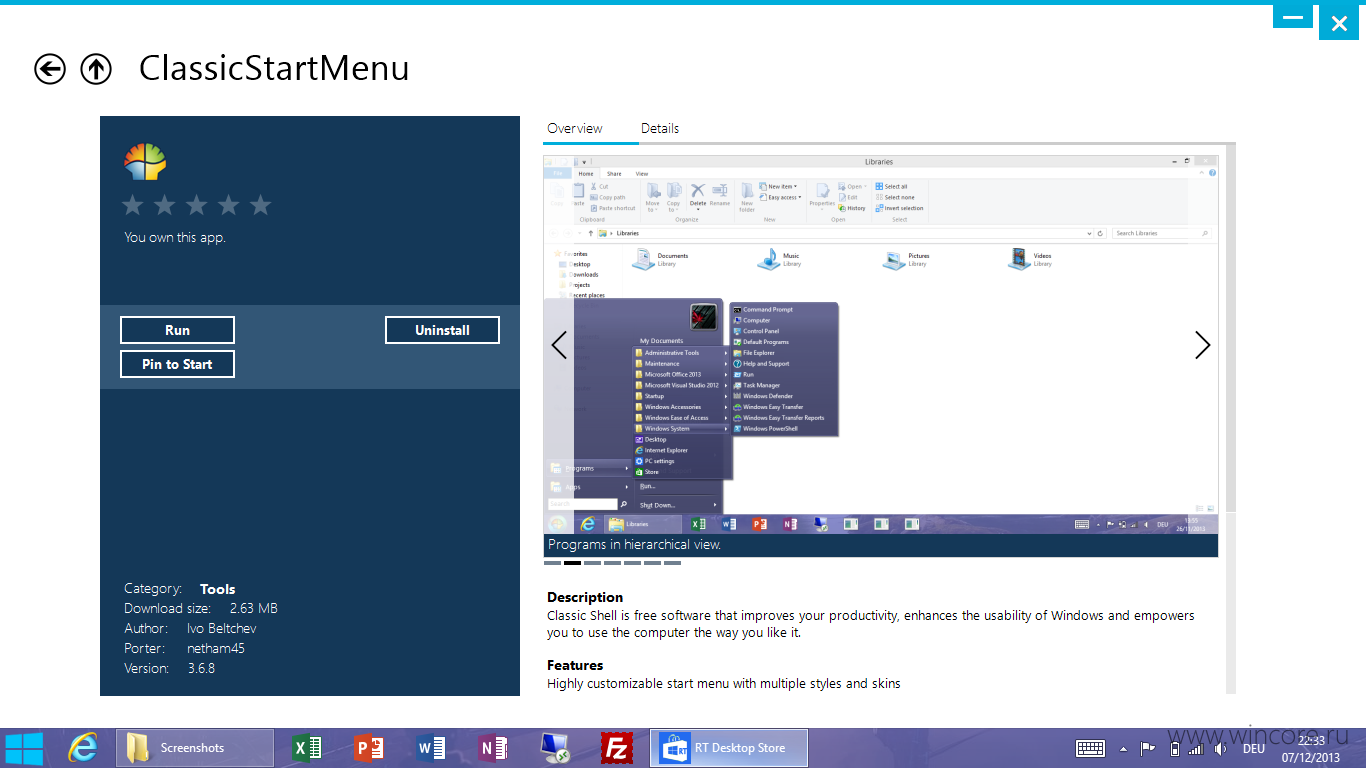Focus the RT Desktop Store taskbar button
Screen dimensions: 1366x768
[729, 748]
